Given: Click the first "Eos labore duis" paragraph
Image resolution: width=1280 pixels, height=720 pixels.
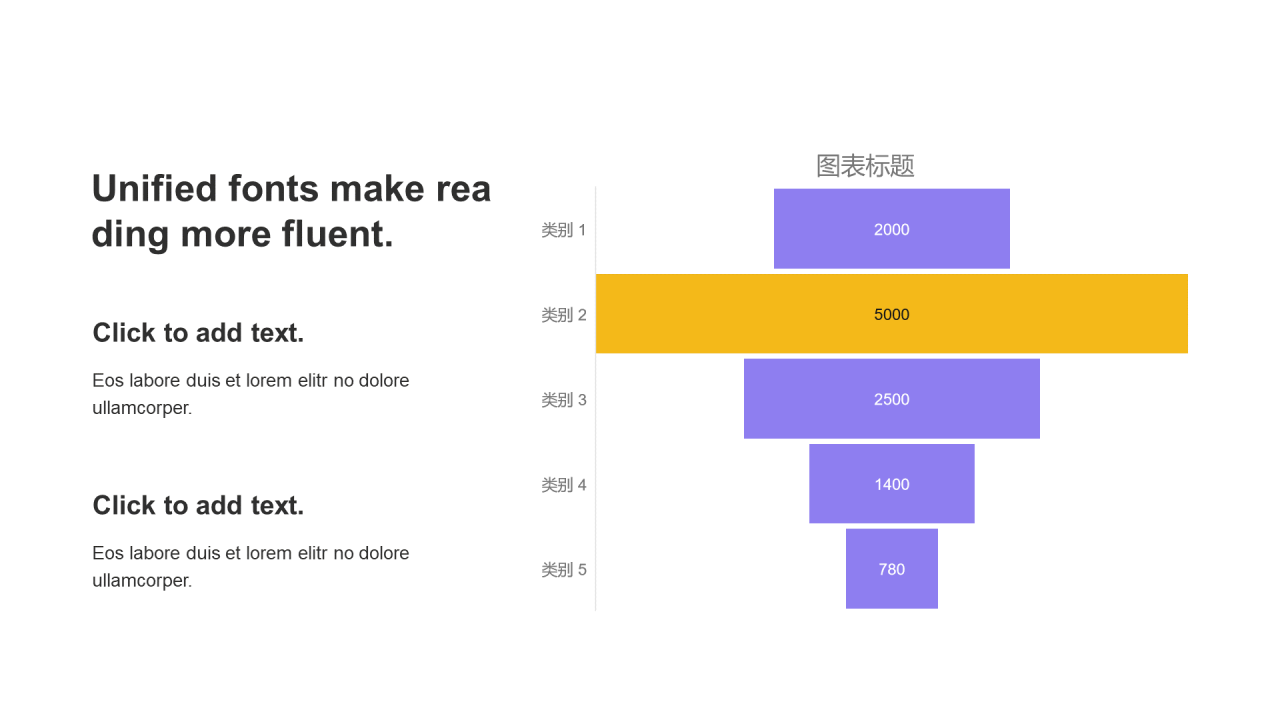Looking at the screenshot, I should click(250, 394).
